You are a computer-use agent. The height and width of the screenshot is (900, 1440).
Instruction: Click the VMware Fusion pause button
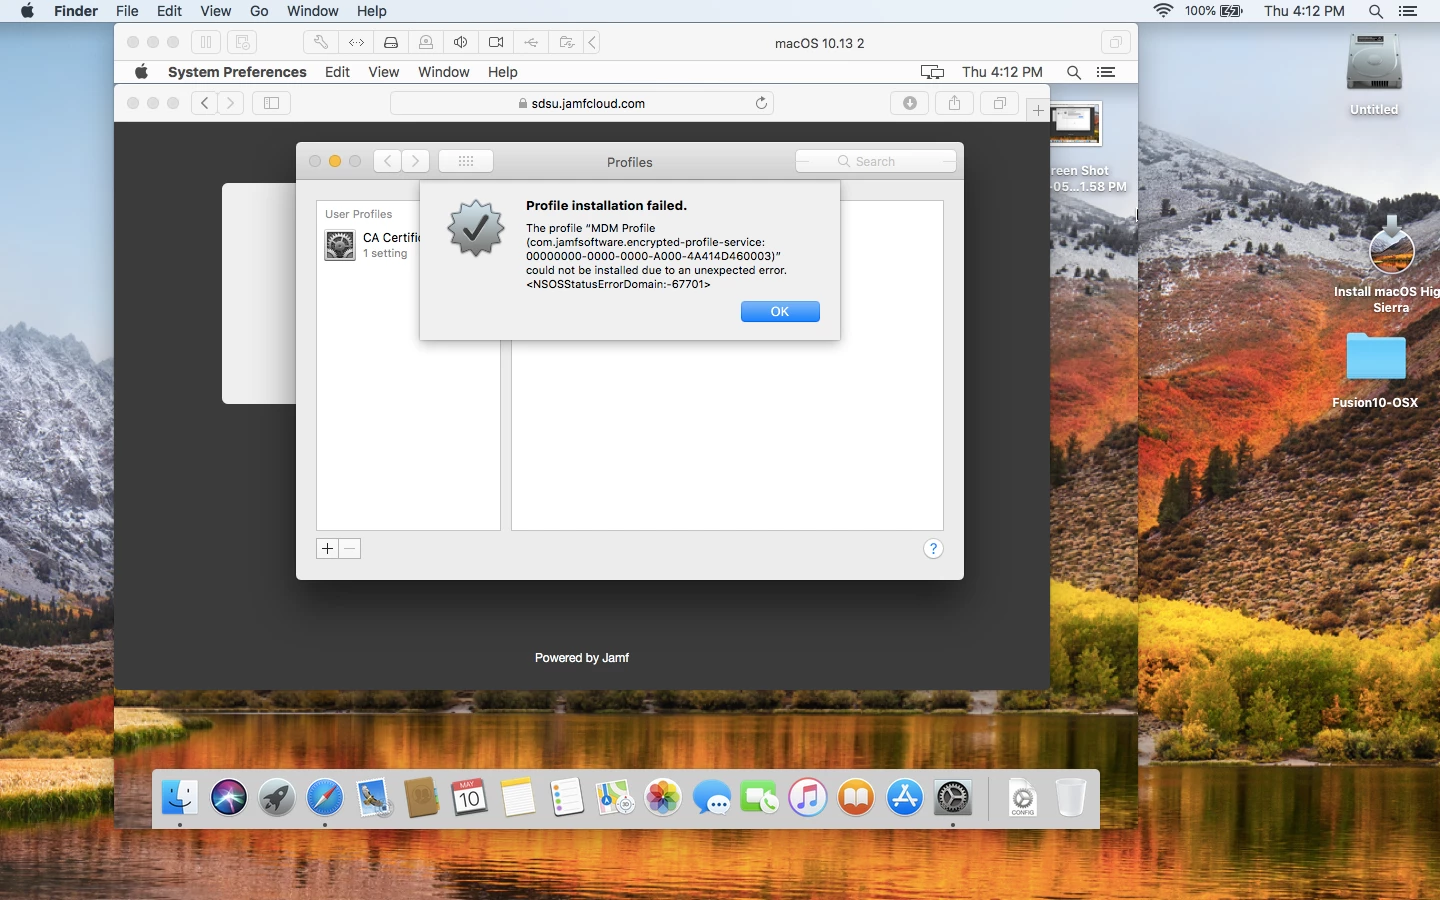coord(206,42)
